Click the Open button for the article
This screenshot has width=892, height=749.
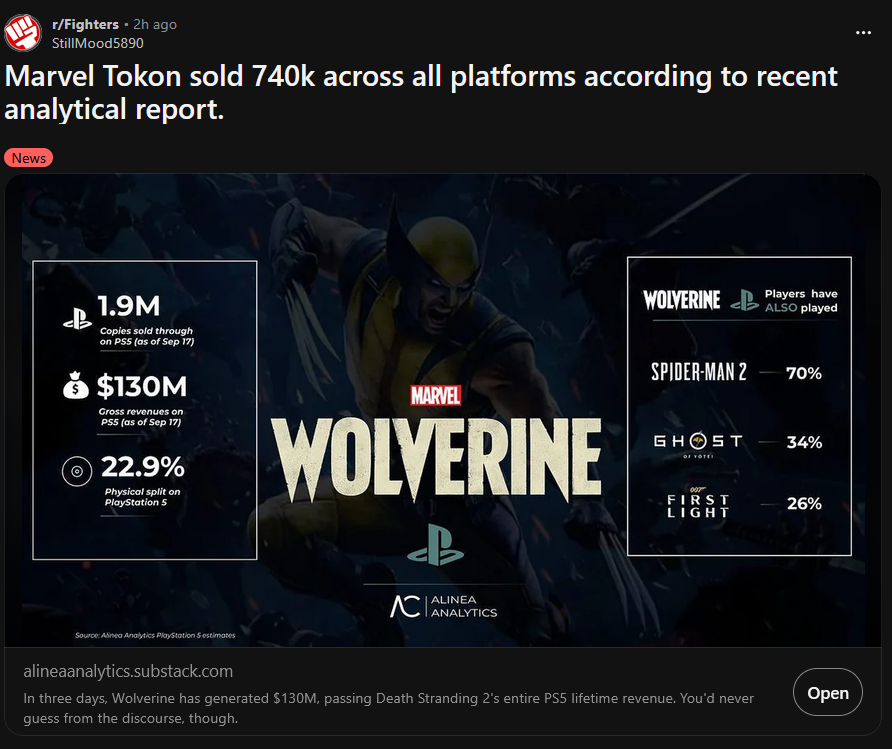(828, 692)
